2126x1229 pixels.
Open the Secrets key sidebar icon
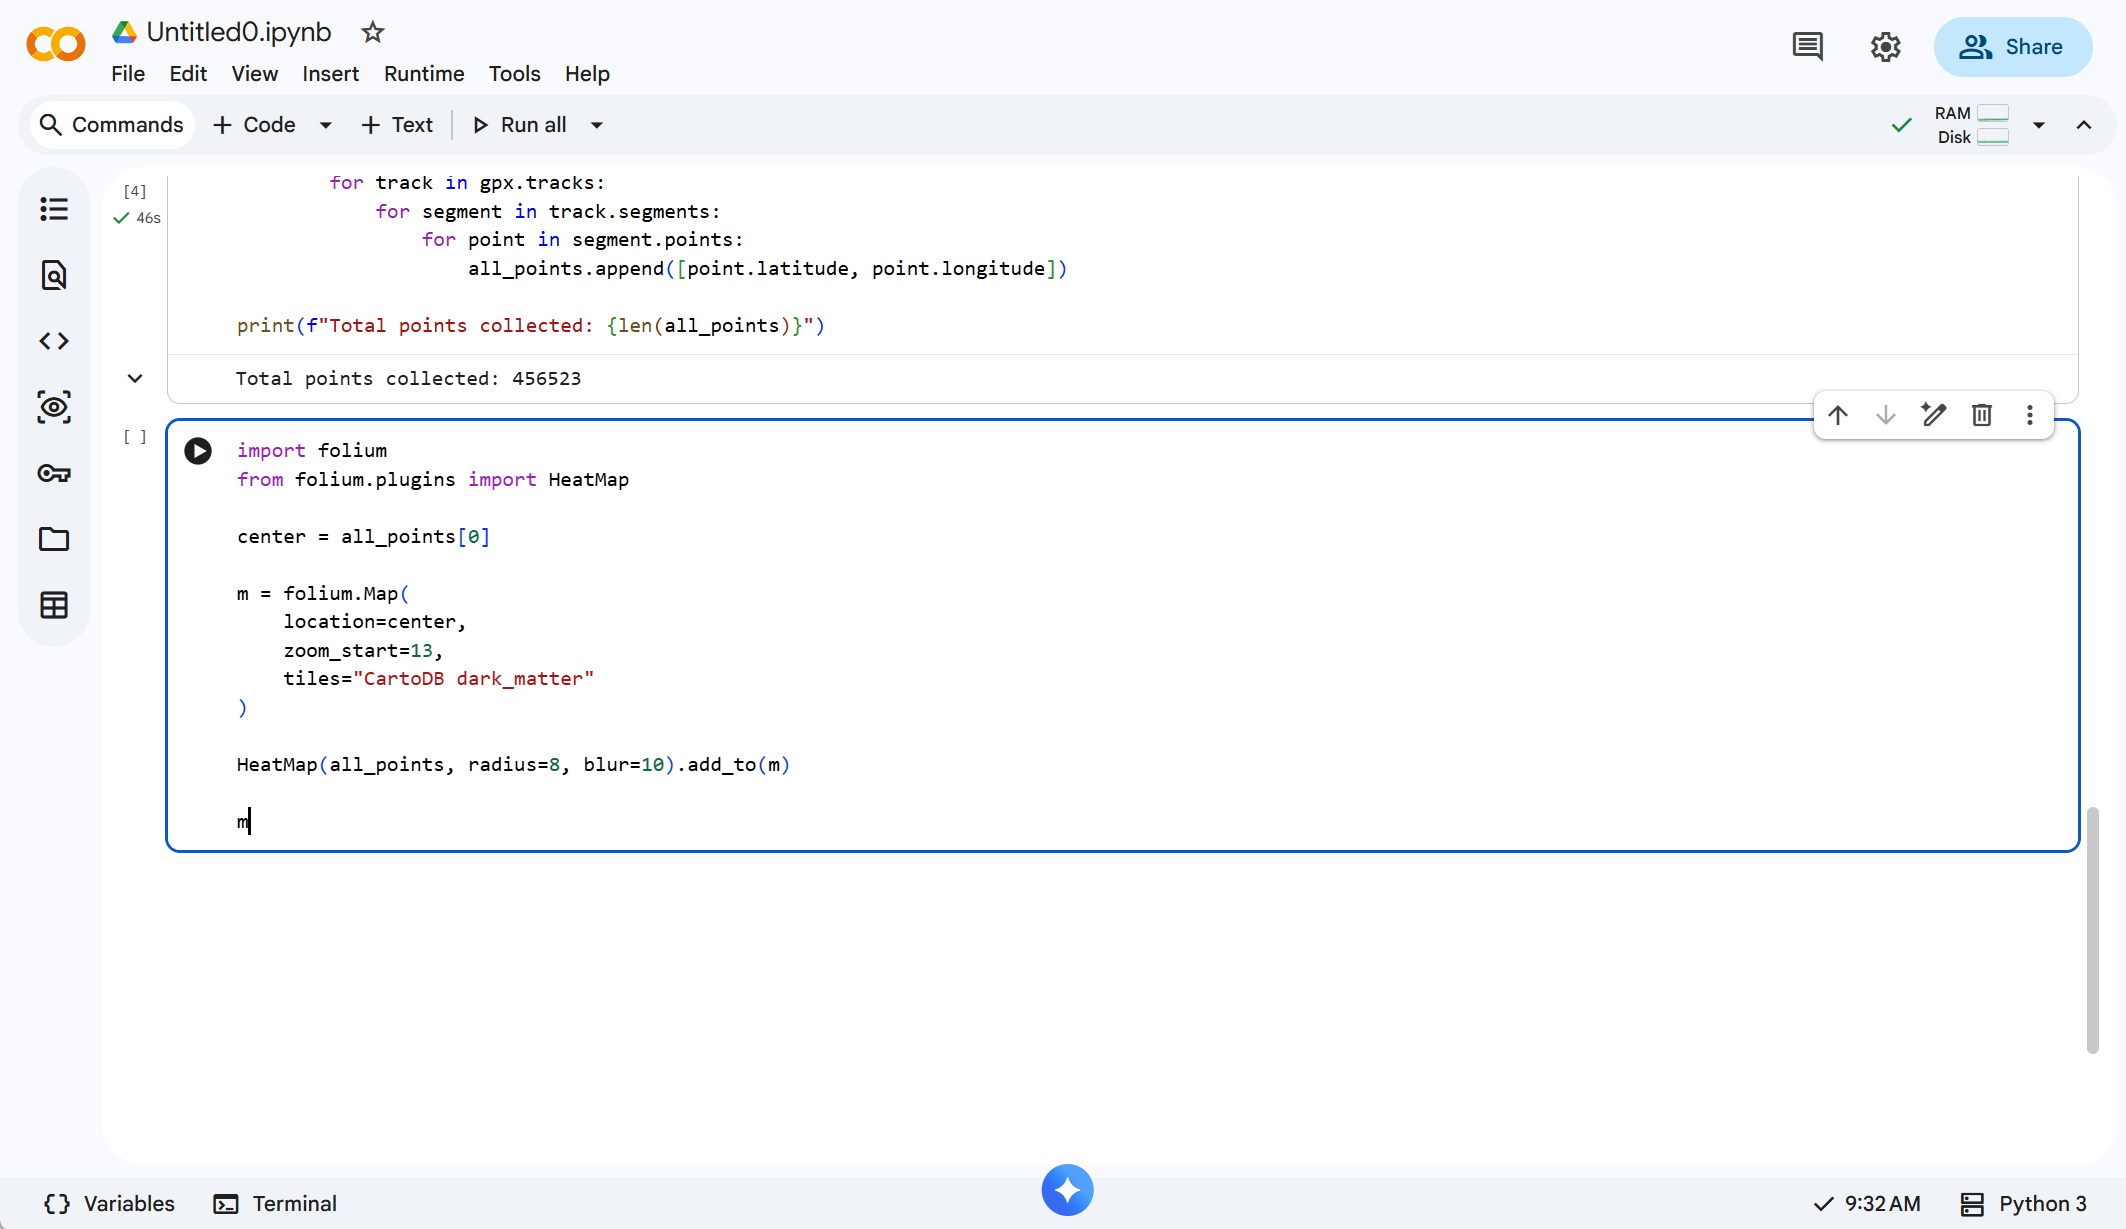(54, 473)
